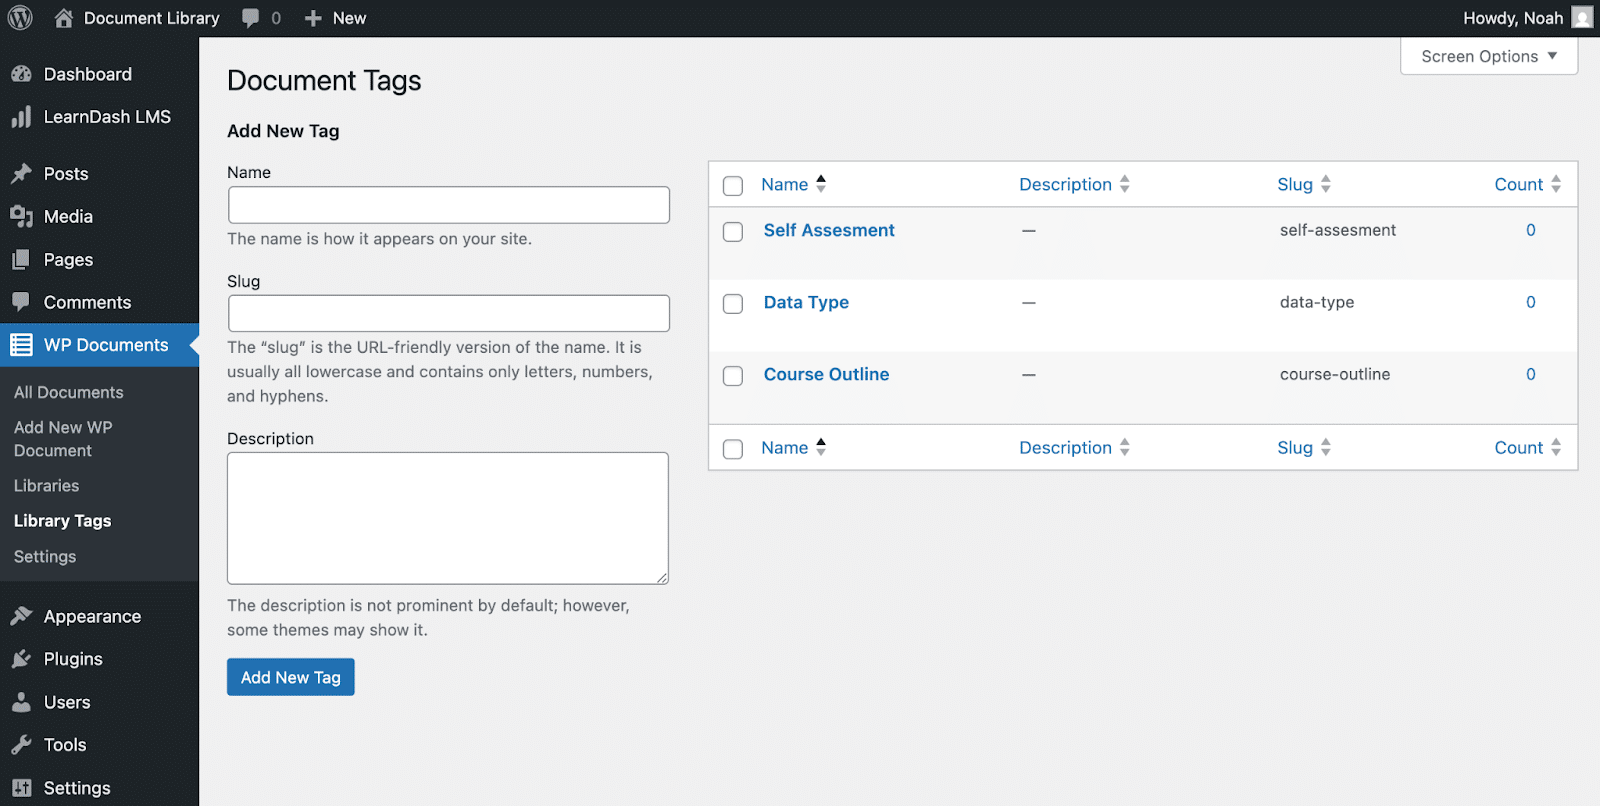Screen dimensions: 1600x806
Task: Open the WP Documents menu
Action: [99, 345]
